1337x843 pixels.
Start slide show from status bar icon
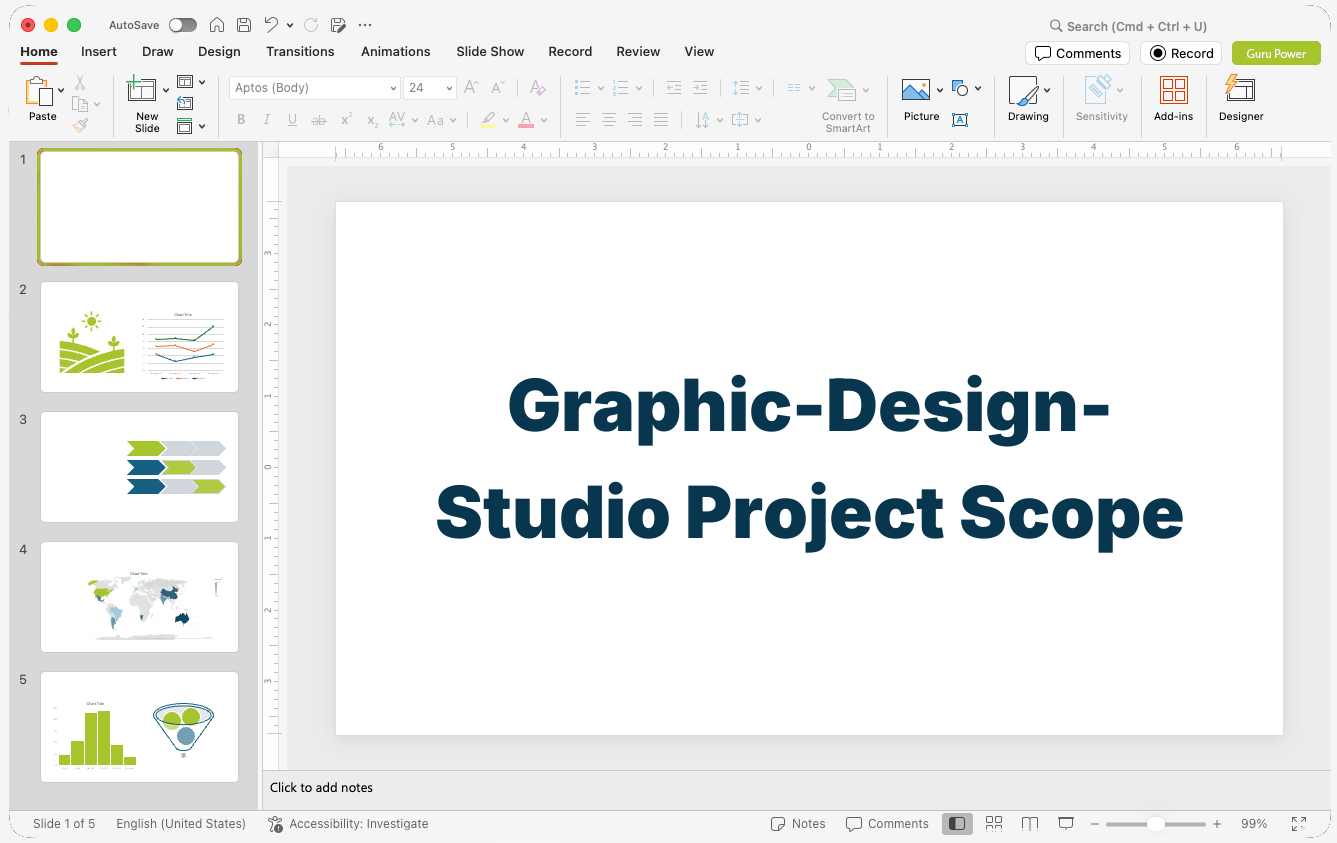pos(1066,824)
